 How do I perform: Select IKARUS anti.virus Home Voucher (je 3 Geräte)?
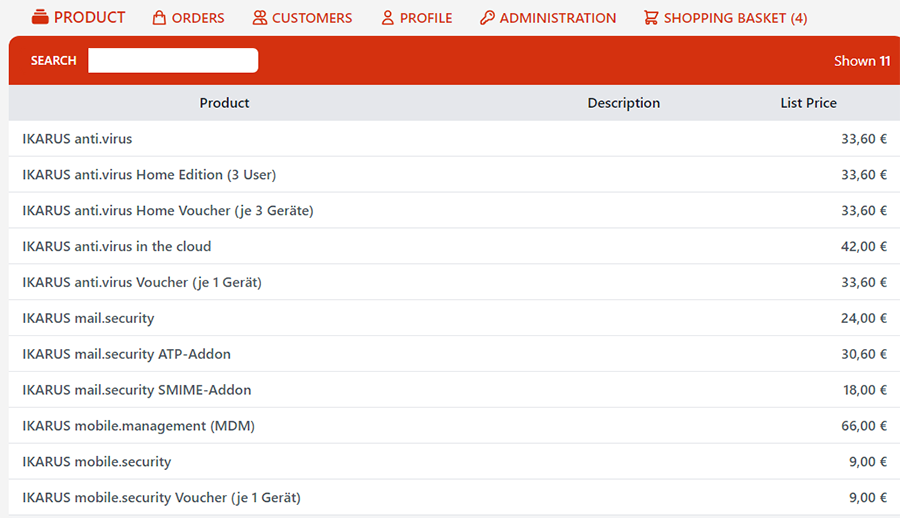pos(454,210)
